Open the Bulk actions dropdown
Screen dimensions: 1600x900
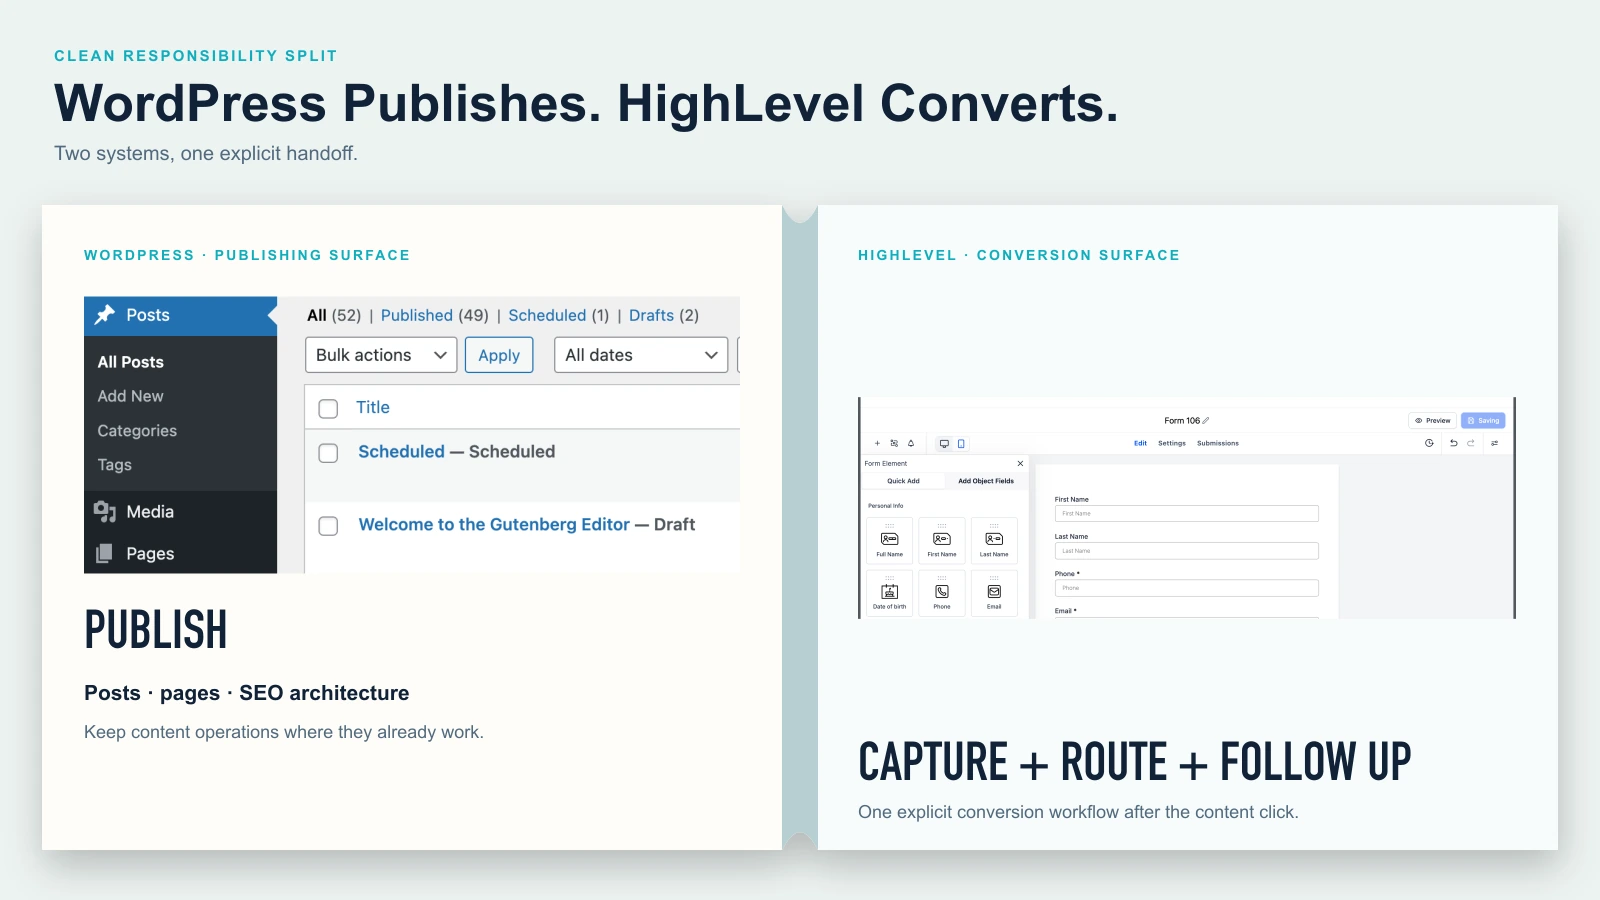pyautogui.click(x=381, y=355)
